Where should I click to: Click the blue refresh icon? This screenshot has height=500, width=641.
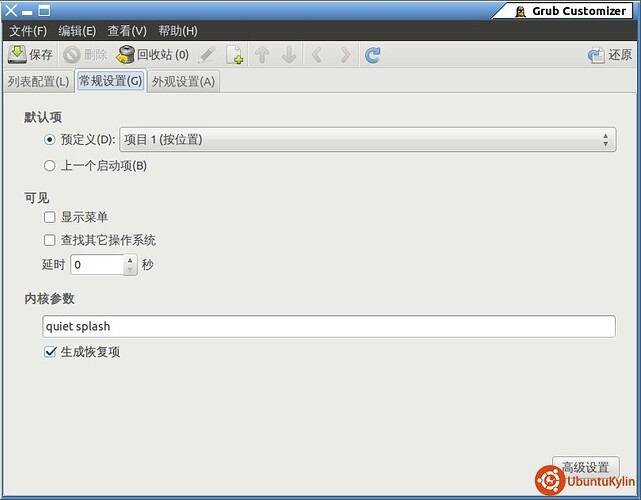tap(372, 55)
